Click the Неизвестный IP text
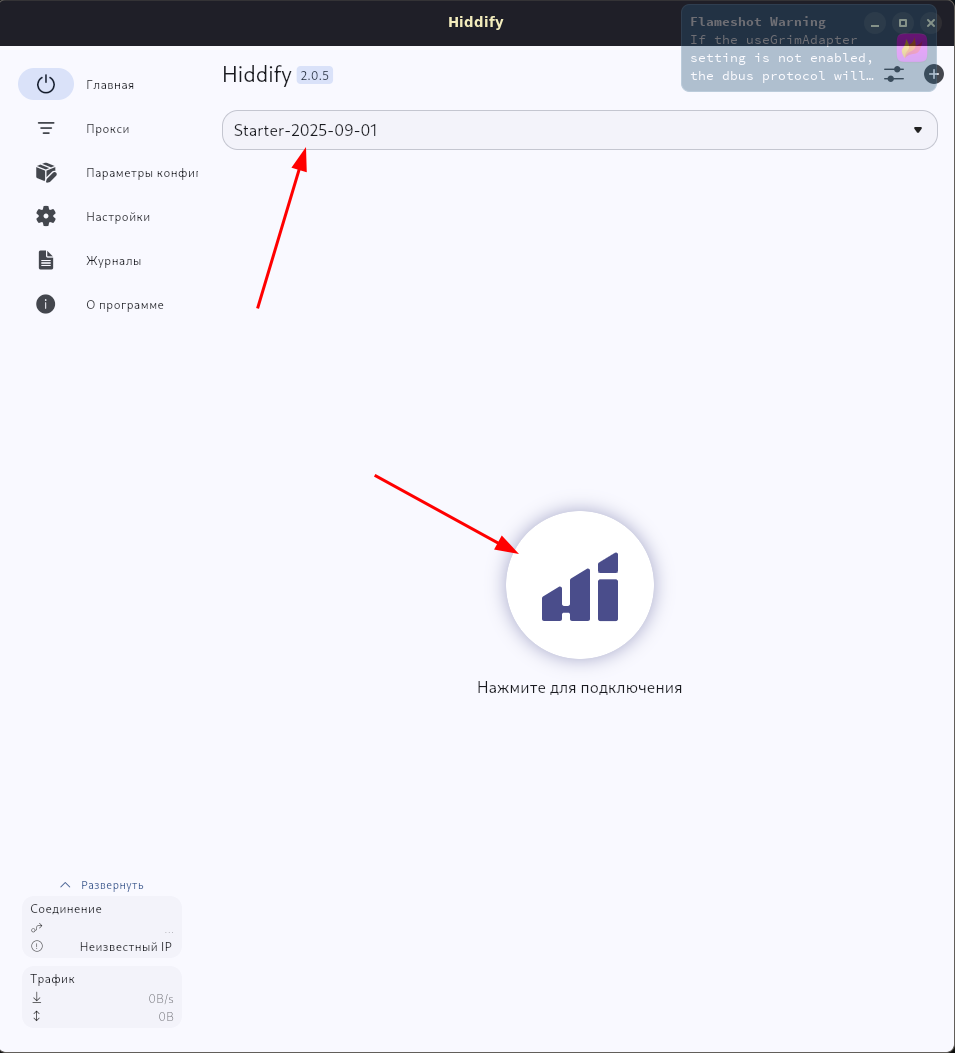Screen dimensions: 955x1053 [126, 946]
